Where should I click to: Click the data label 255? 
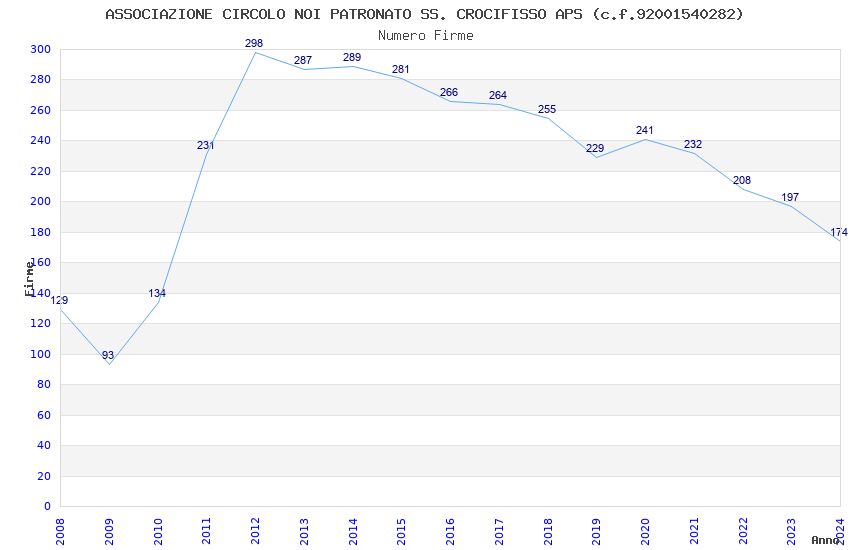546,109
